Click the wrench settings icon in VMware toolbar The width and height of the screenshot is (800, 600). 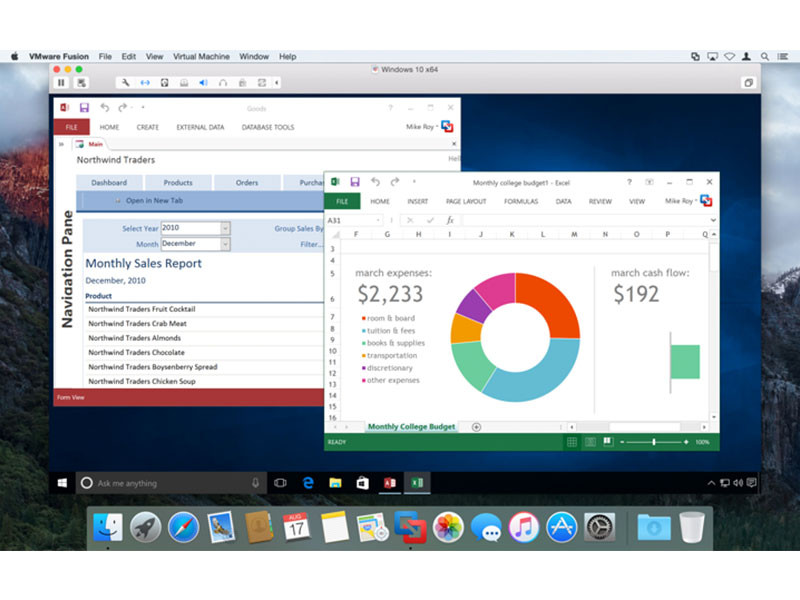(126, 83)
